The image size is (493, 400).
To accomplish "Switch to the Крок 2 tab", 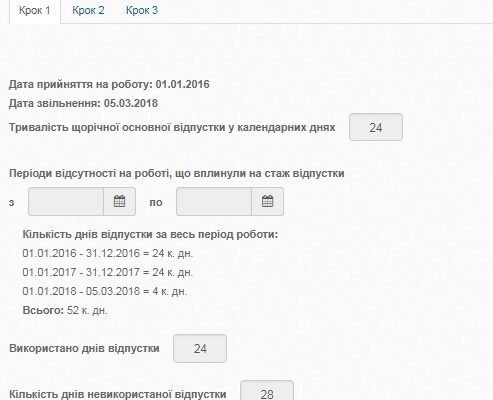I will click(x=88, y=10).
